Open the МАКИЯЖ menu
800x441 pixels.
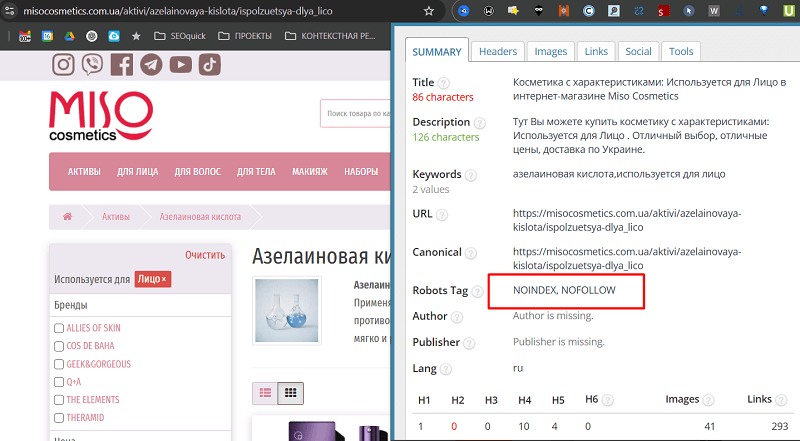[310, 172]
